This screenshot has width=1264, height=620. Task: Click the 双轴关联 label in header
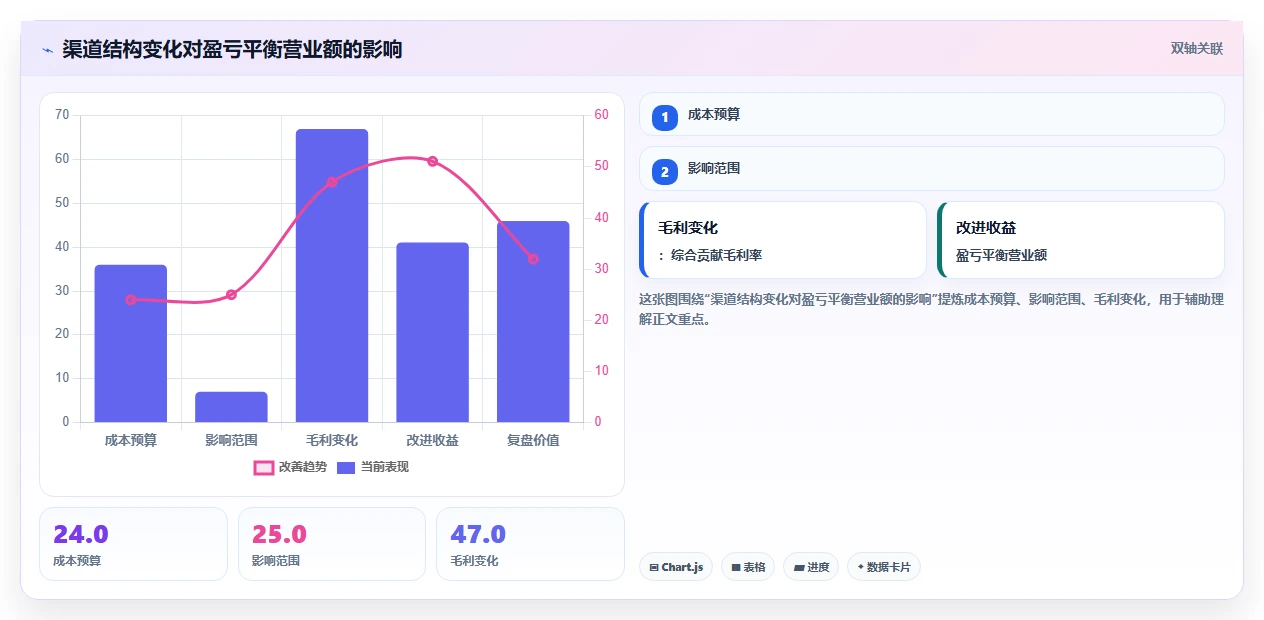coord(1197,49)
